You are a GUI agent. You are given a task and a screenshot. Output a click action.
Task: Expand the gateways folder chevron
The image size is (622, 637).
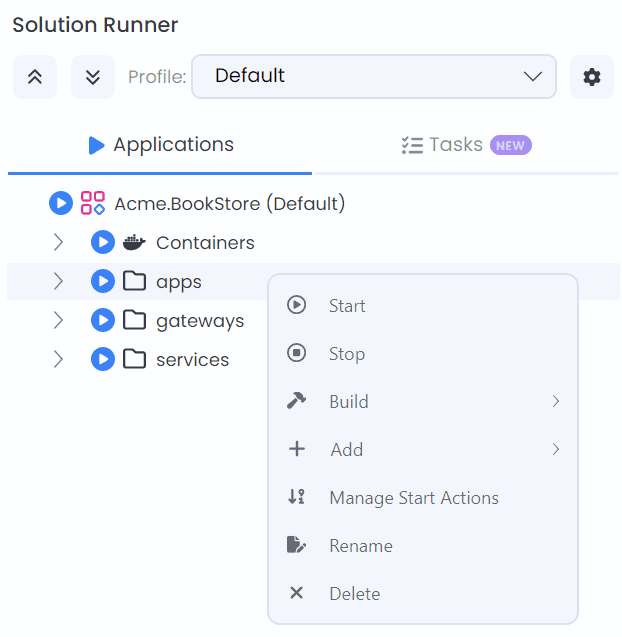tap(58, 321)
